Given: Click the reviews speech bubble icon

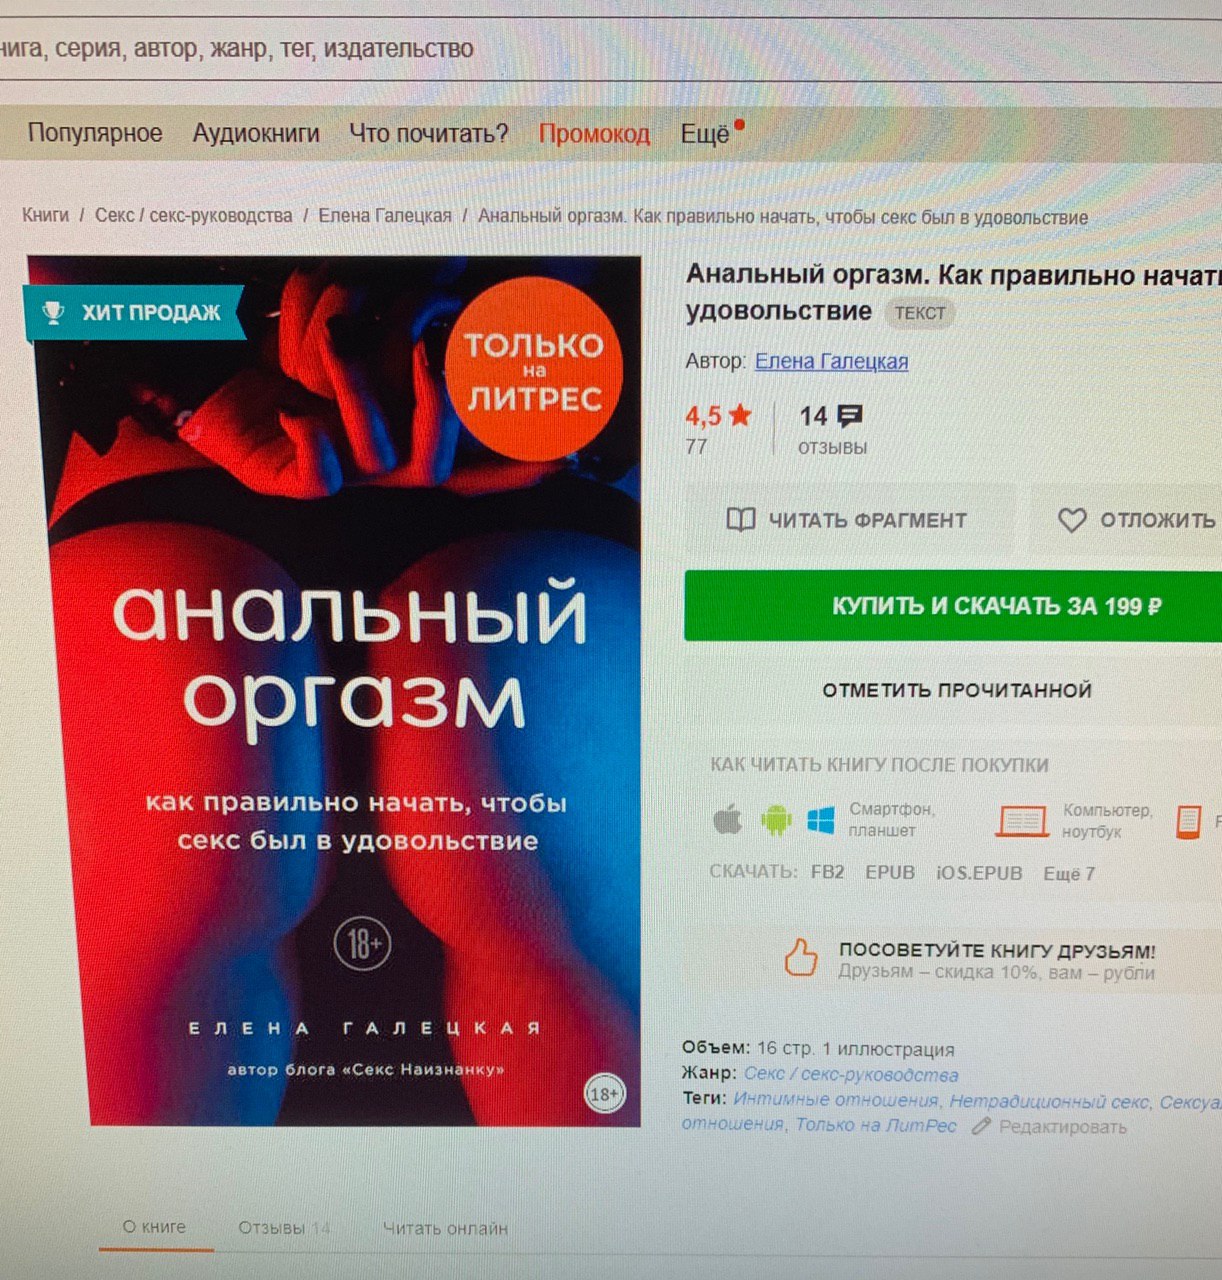Looking at the screenshot, I should point(850,416).
